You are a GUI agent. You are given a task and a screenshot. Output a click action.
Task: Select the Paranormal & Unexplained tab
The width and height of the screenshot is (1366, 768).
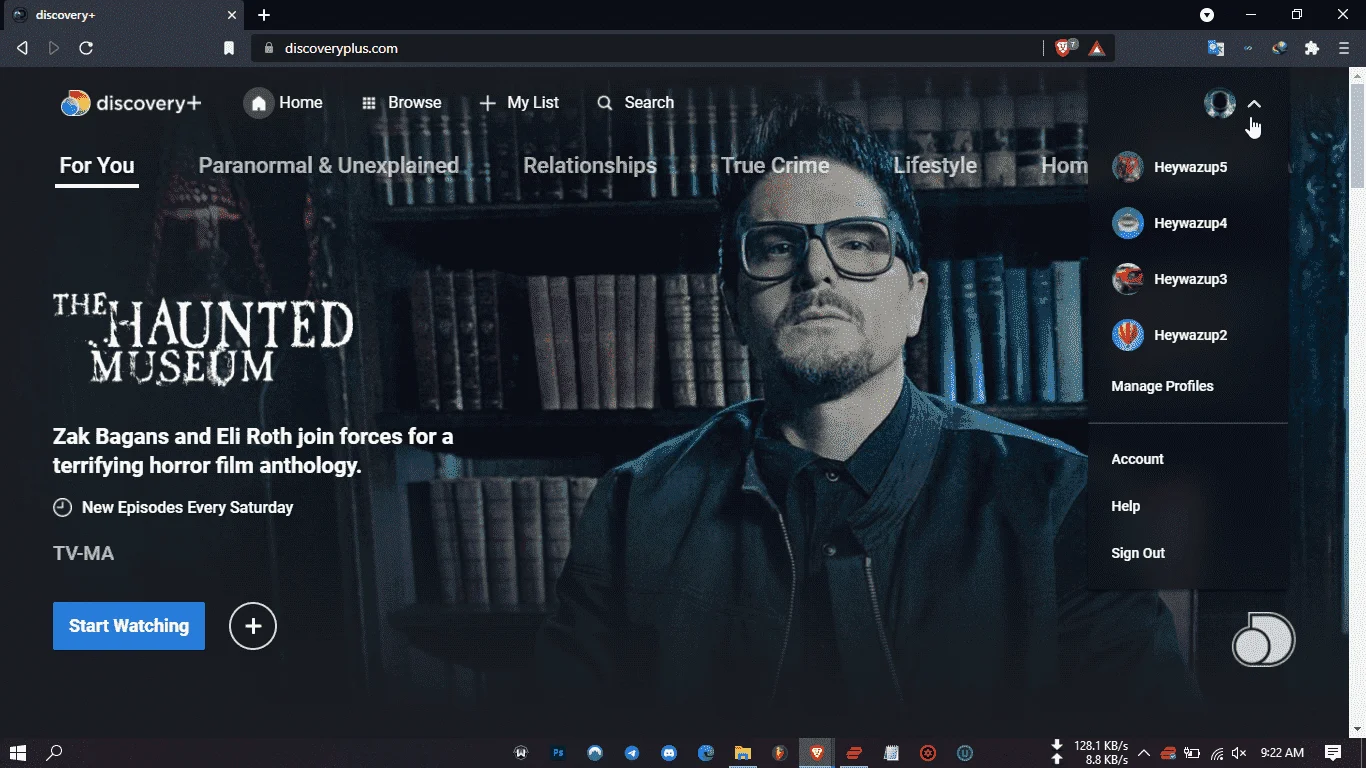point(328,166)
